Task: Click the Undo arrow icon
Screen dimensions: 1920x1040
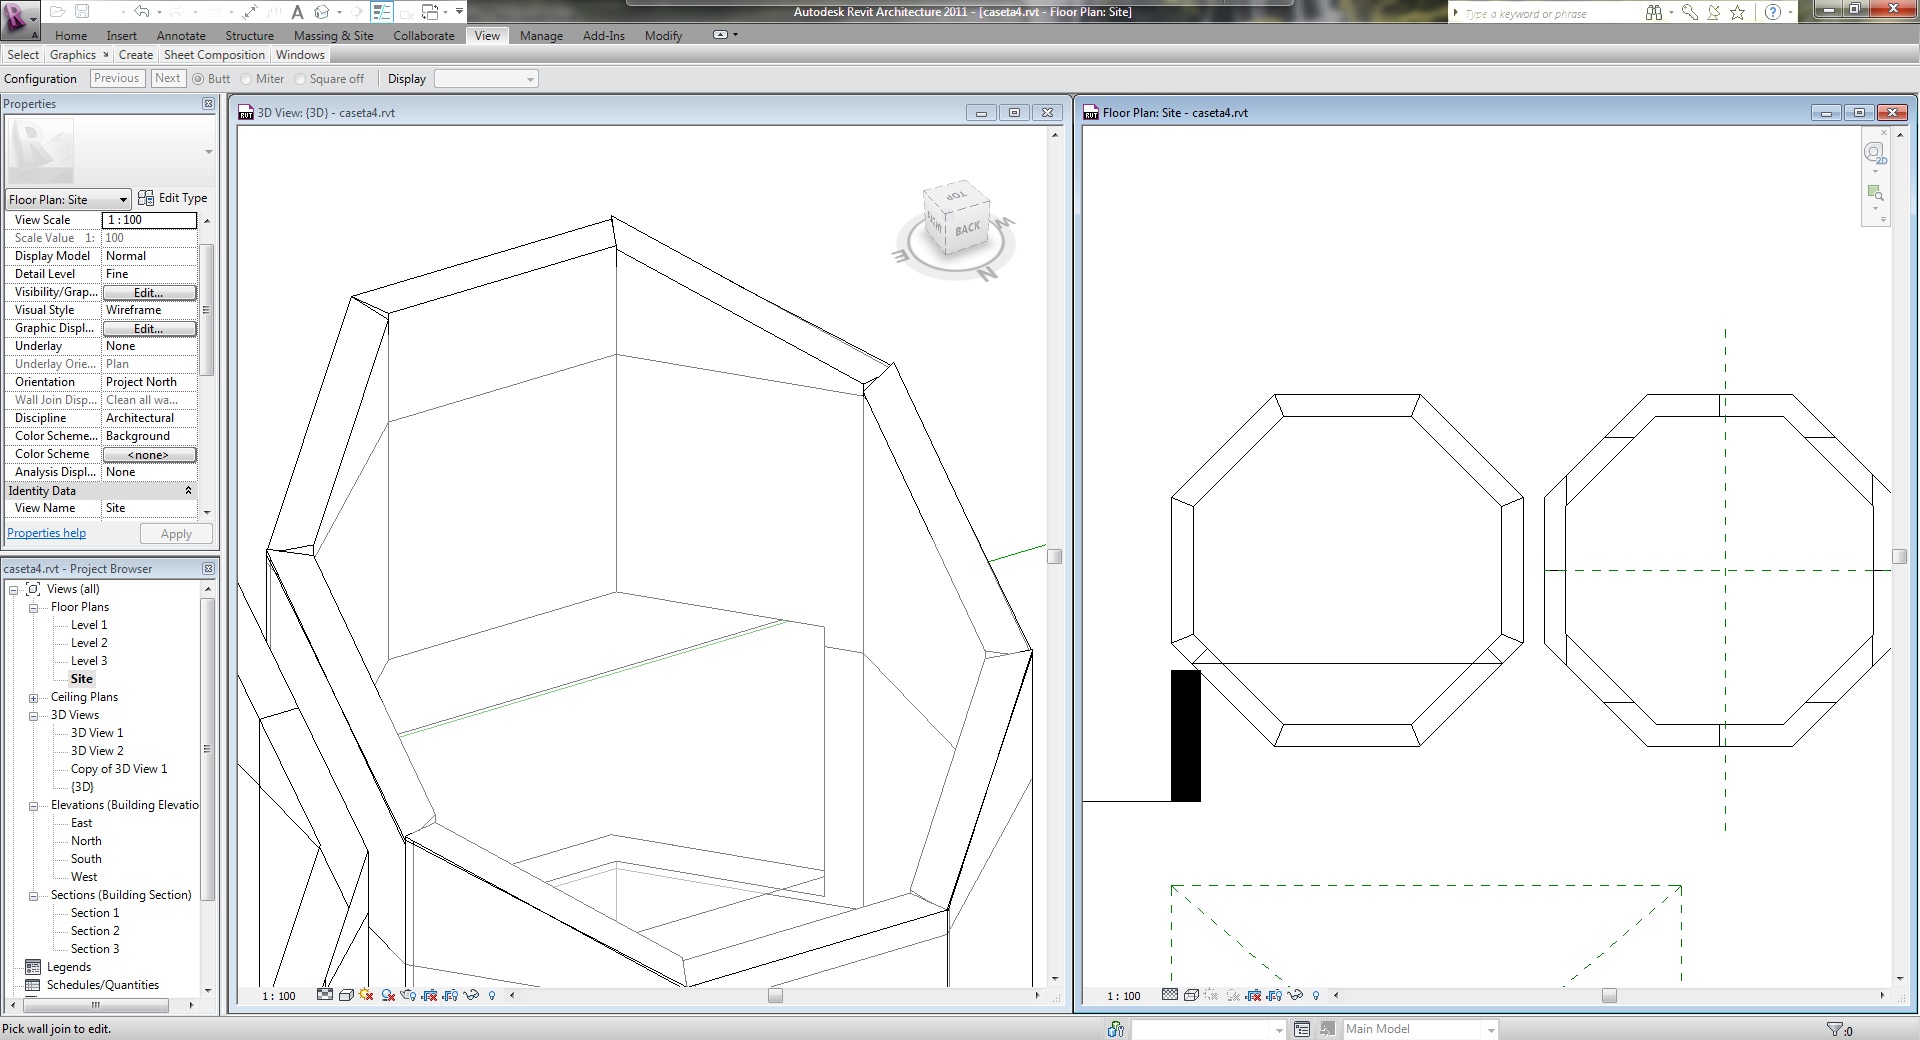Action: pos(141,12)
